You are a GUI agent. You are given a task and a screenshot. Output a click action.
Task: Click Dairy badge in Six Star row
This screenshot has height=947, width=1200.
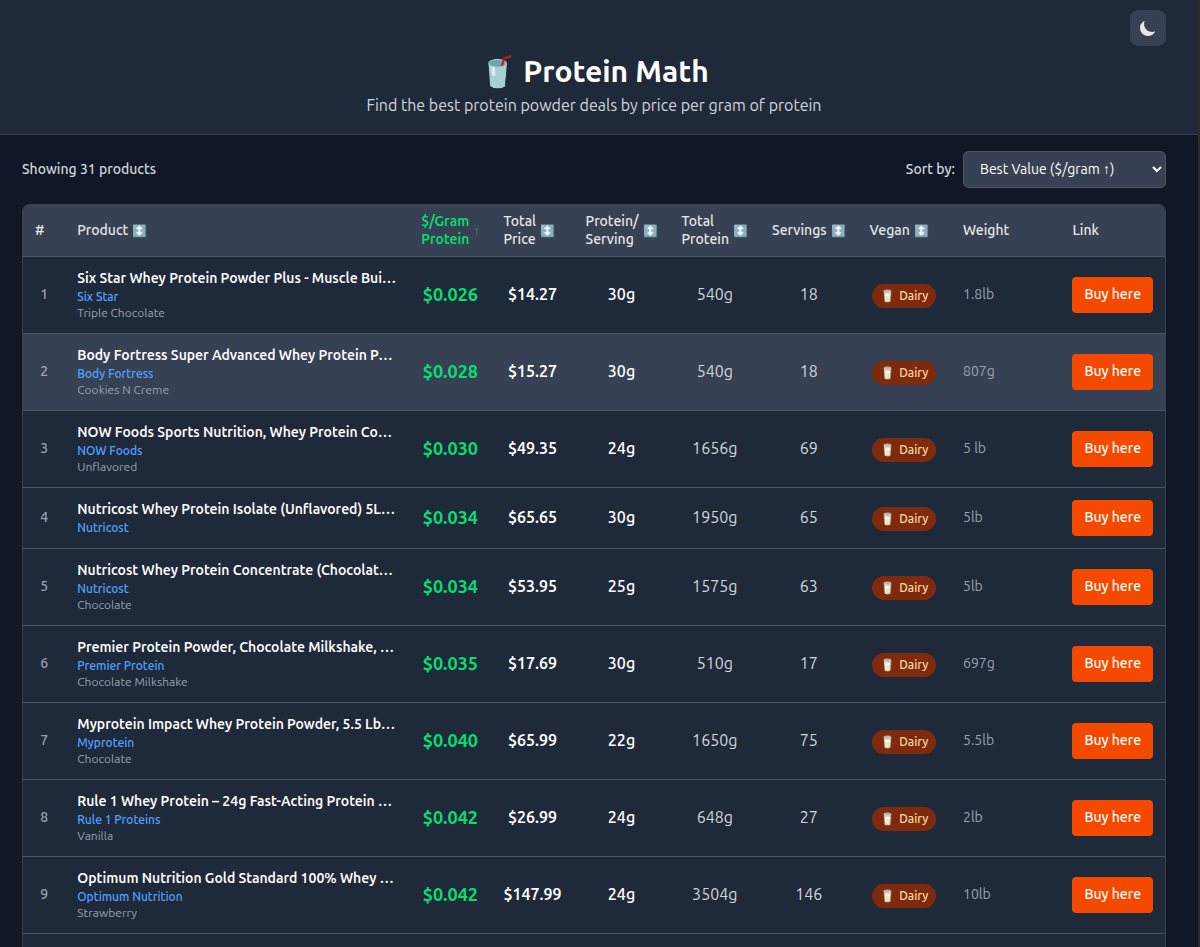coord(904,296)
